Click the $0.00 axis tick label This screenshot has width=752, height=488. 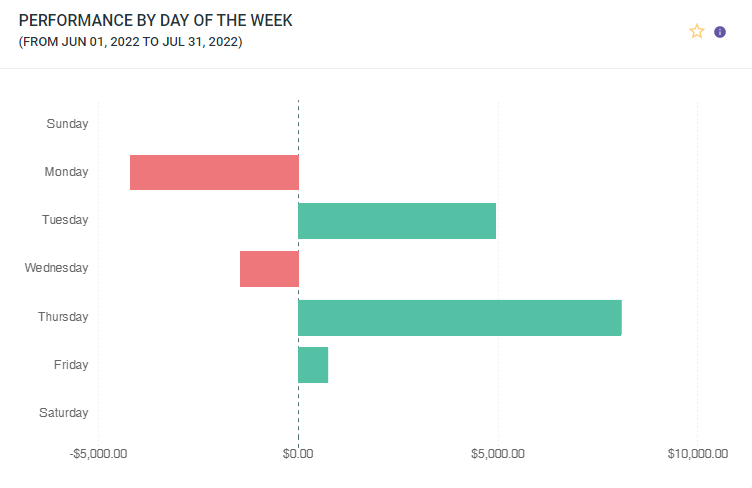(x=298, y=454)
